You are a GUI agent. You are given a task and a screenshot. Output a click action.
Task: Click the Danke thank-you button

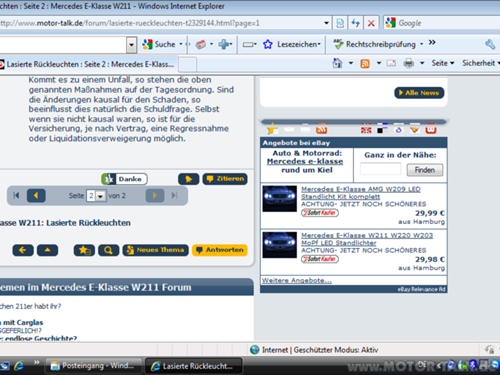coord(124,179)
